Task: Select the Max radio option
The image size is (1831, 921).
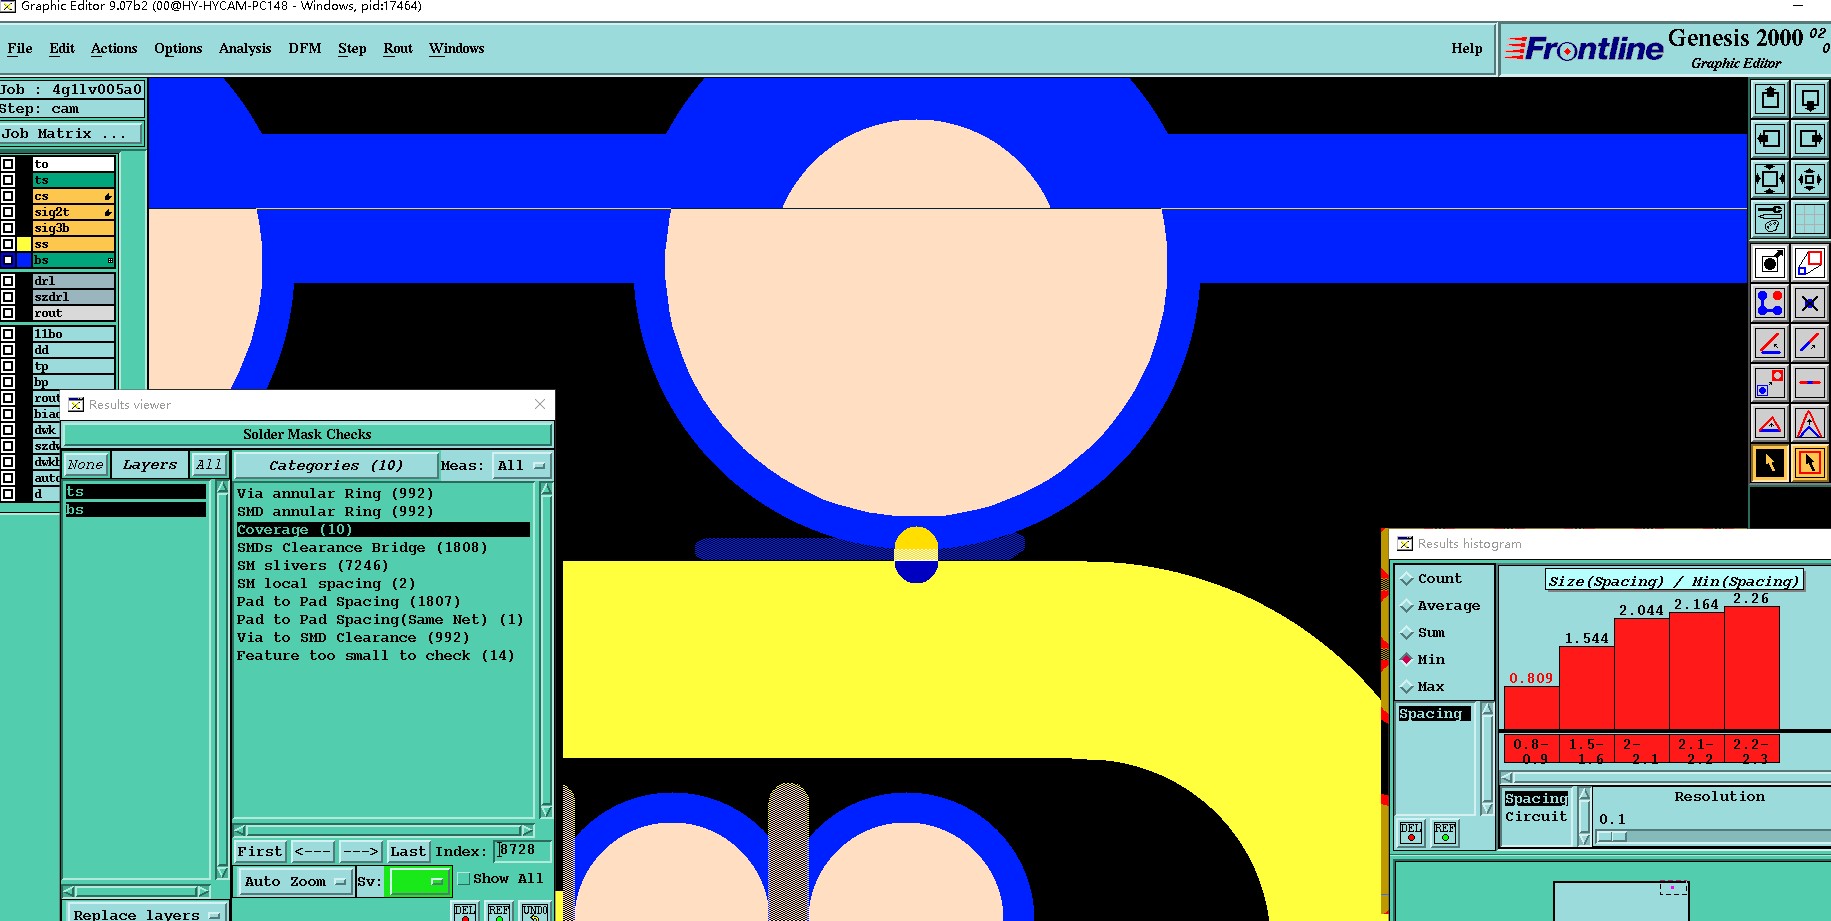Action: pyautogui.click(x=1407, y=687)
